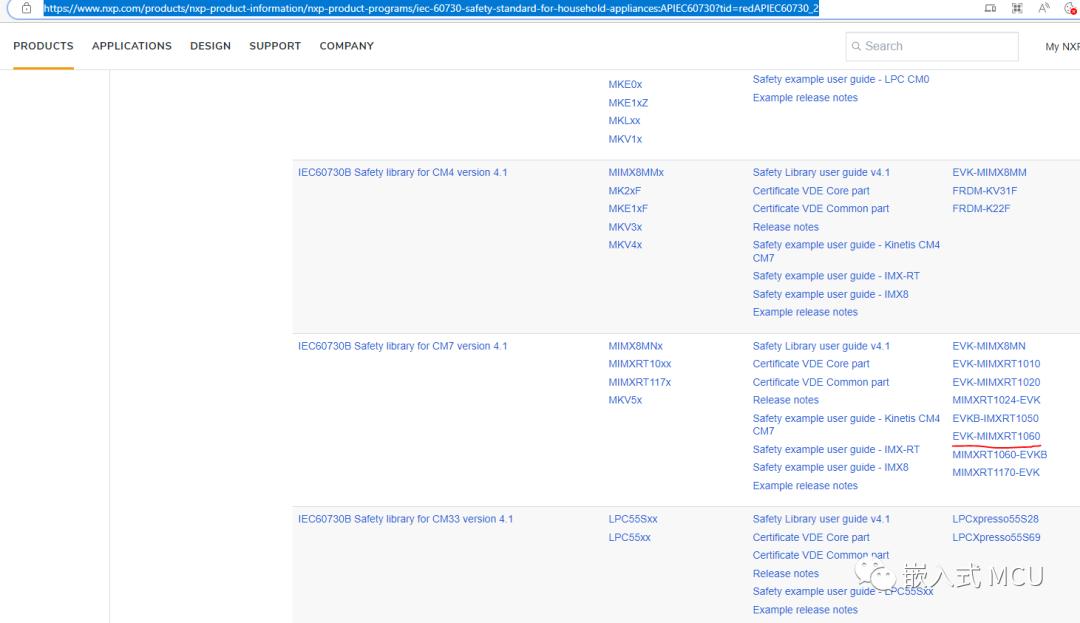Open the PRODUCTS menu

[43, 46]
